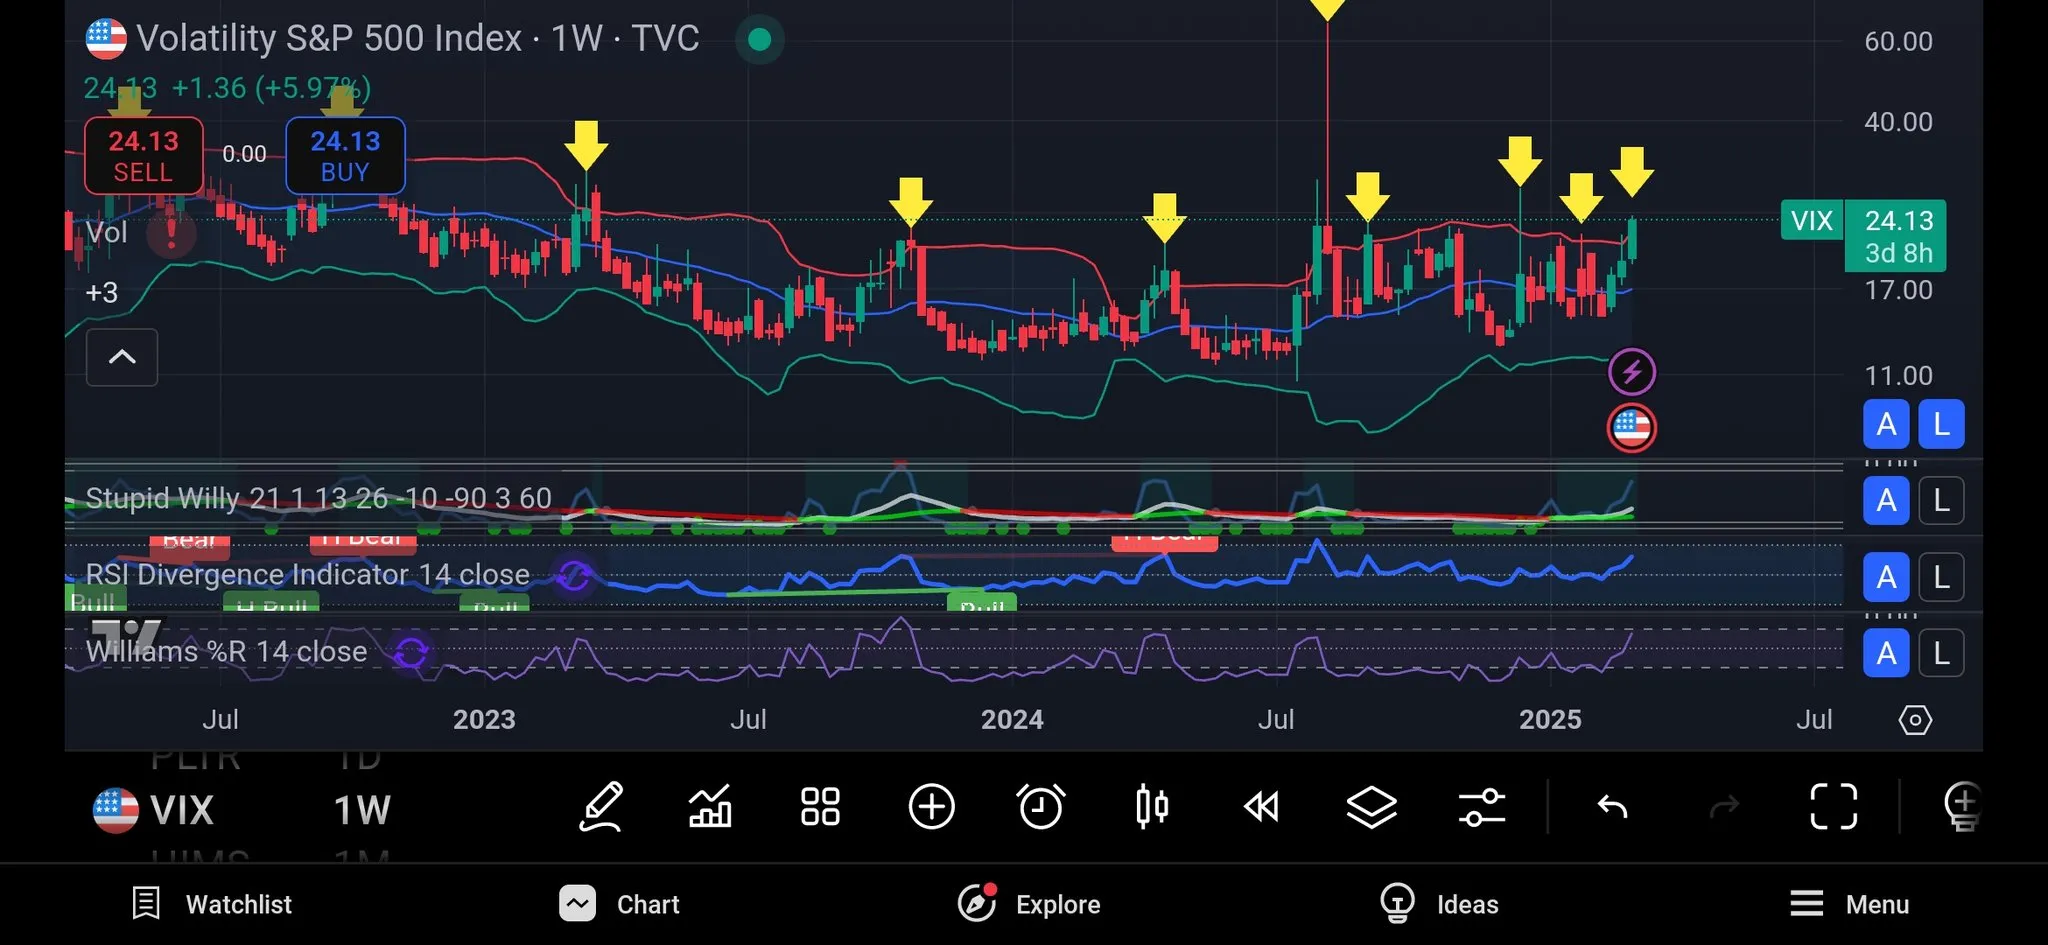Screen dimensions: 2048x945
Task: Tap the US flag symbol logo in header
Action: coord(106,39)
